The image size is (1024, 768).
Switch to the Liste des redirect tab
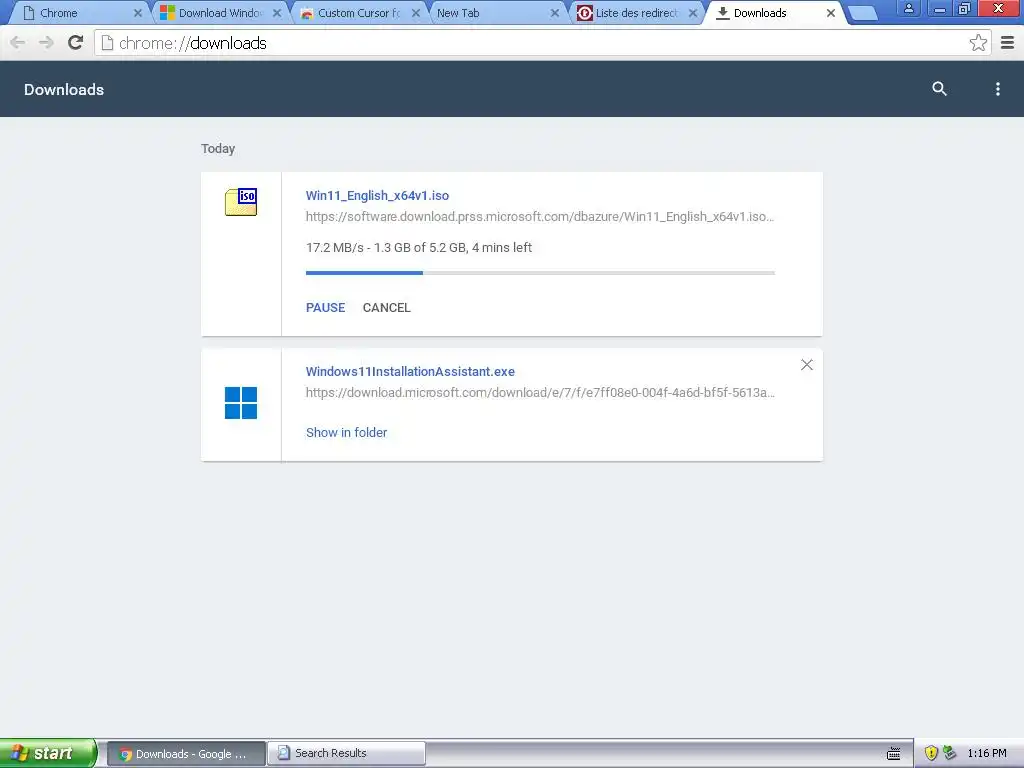coord(636,13)
